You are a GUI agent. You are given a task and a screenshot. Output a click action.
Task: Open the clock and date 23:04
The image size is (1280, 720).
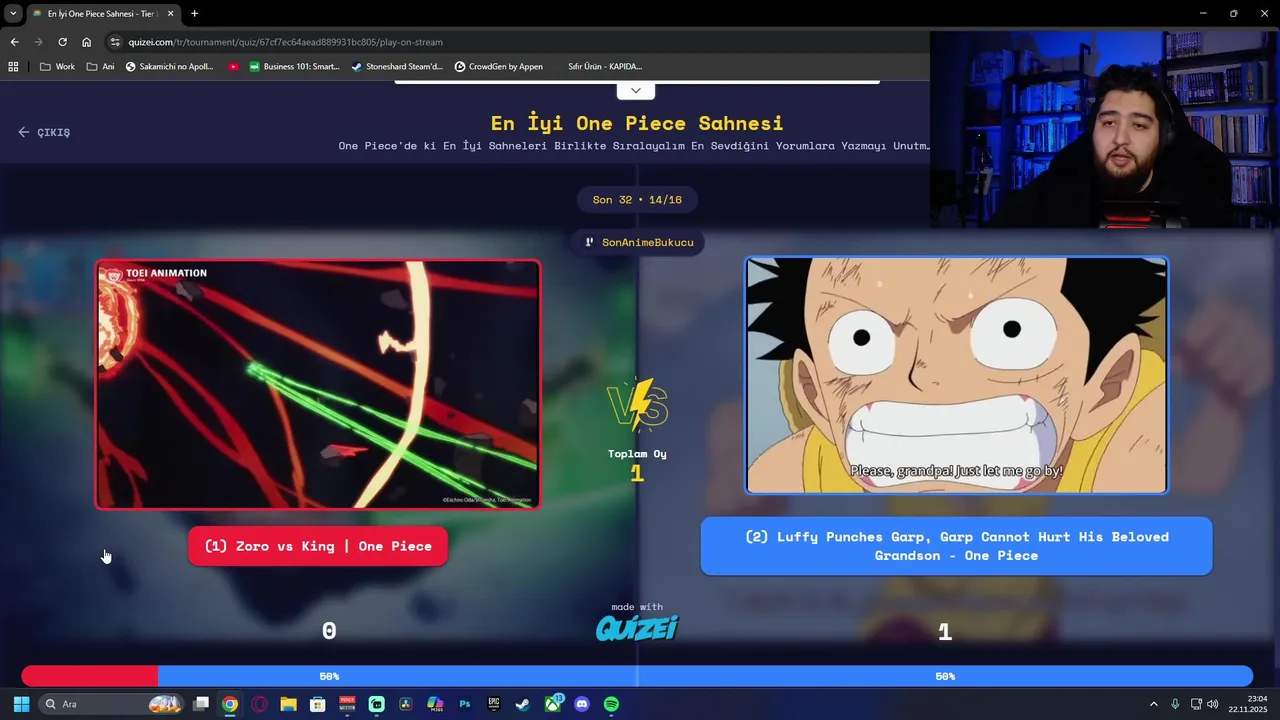pos(1247,704)
